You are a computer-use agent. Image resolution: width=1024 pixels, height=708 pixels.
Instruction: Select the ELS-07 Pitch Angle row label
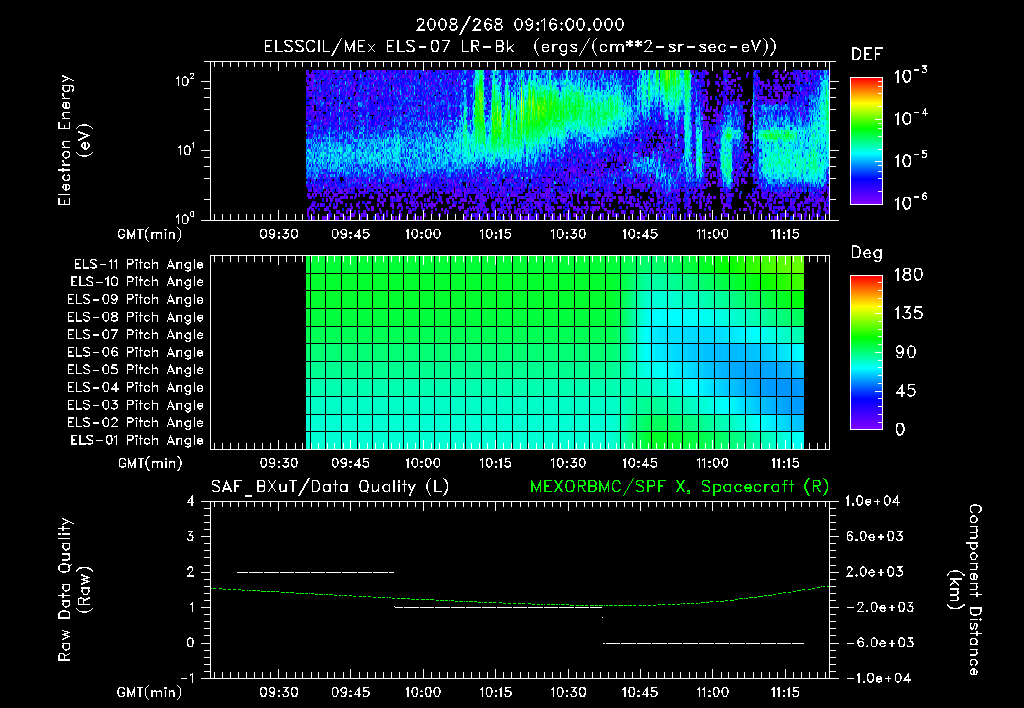tap(136, 334)
